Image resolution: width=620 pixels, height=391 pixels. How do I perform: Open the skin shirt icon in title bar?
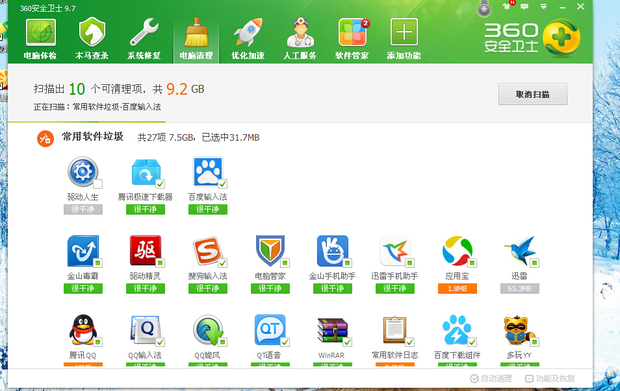click(507, 6)
